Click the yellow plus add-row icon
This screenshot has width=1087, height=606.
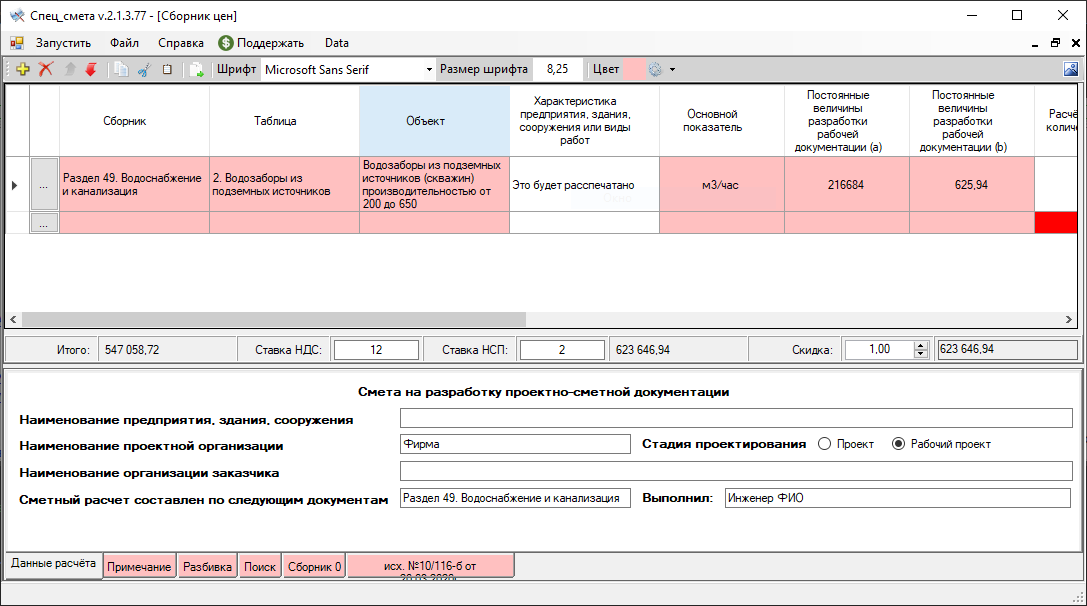point(23,69)
